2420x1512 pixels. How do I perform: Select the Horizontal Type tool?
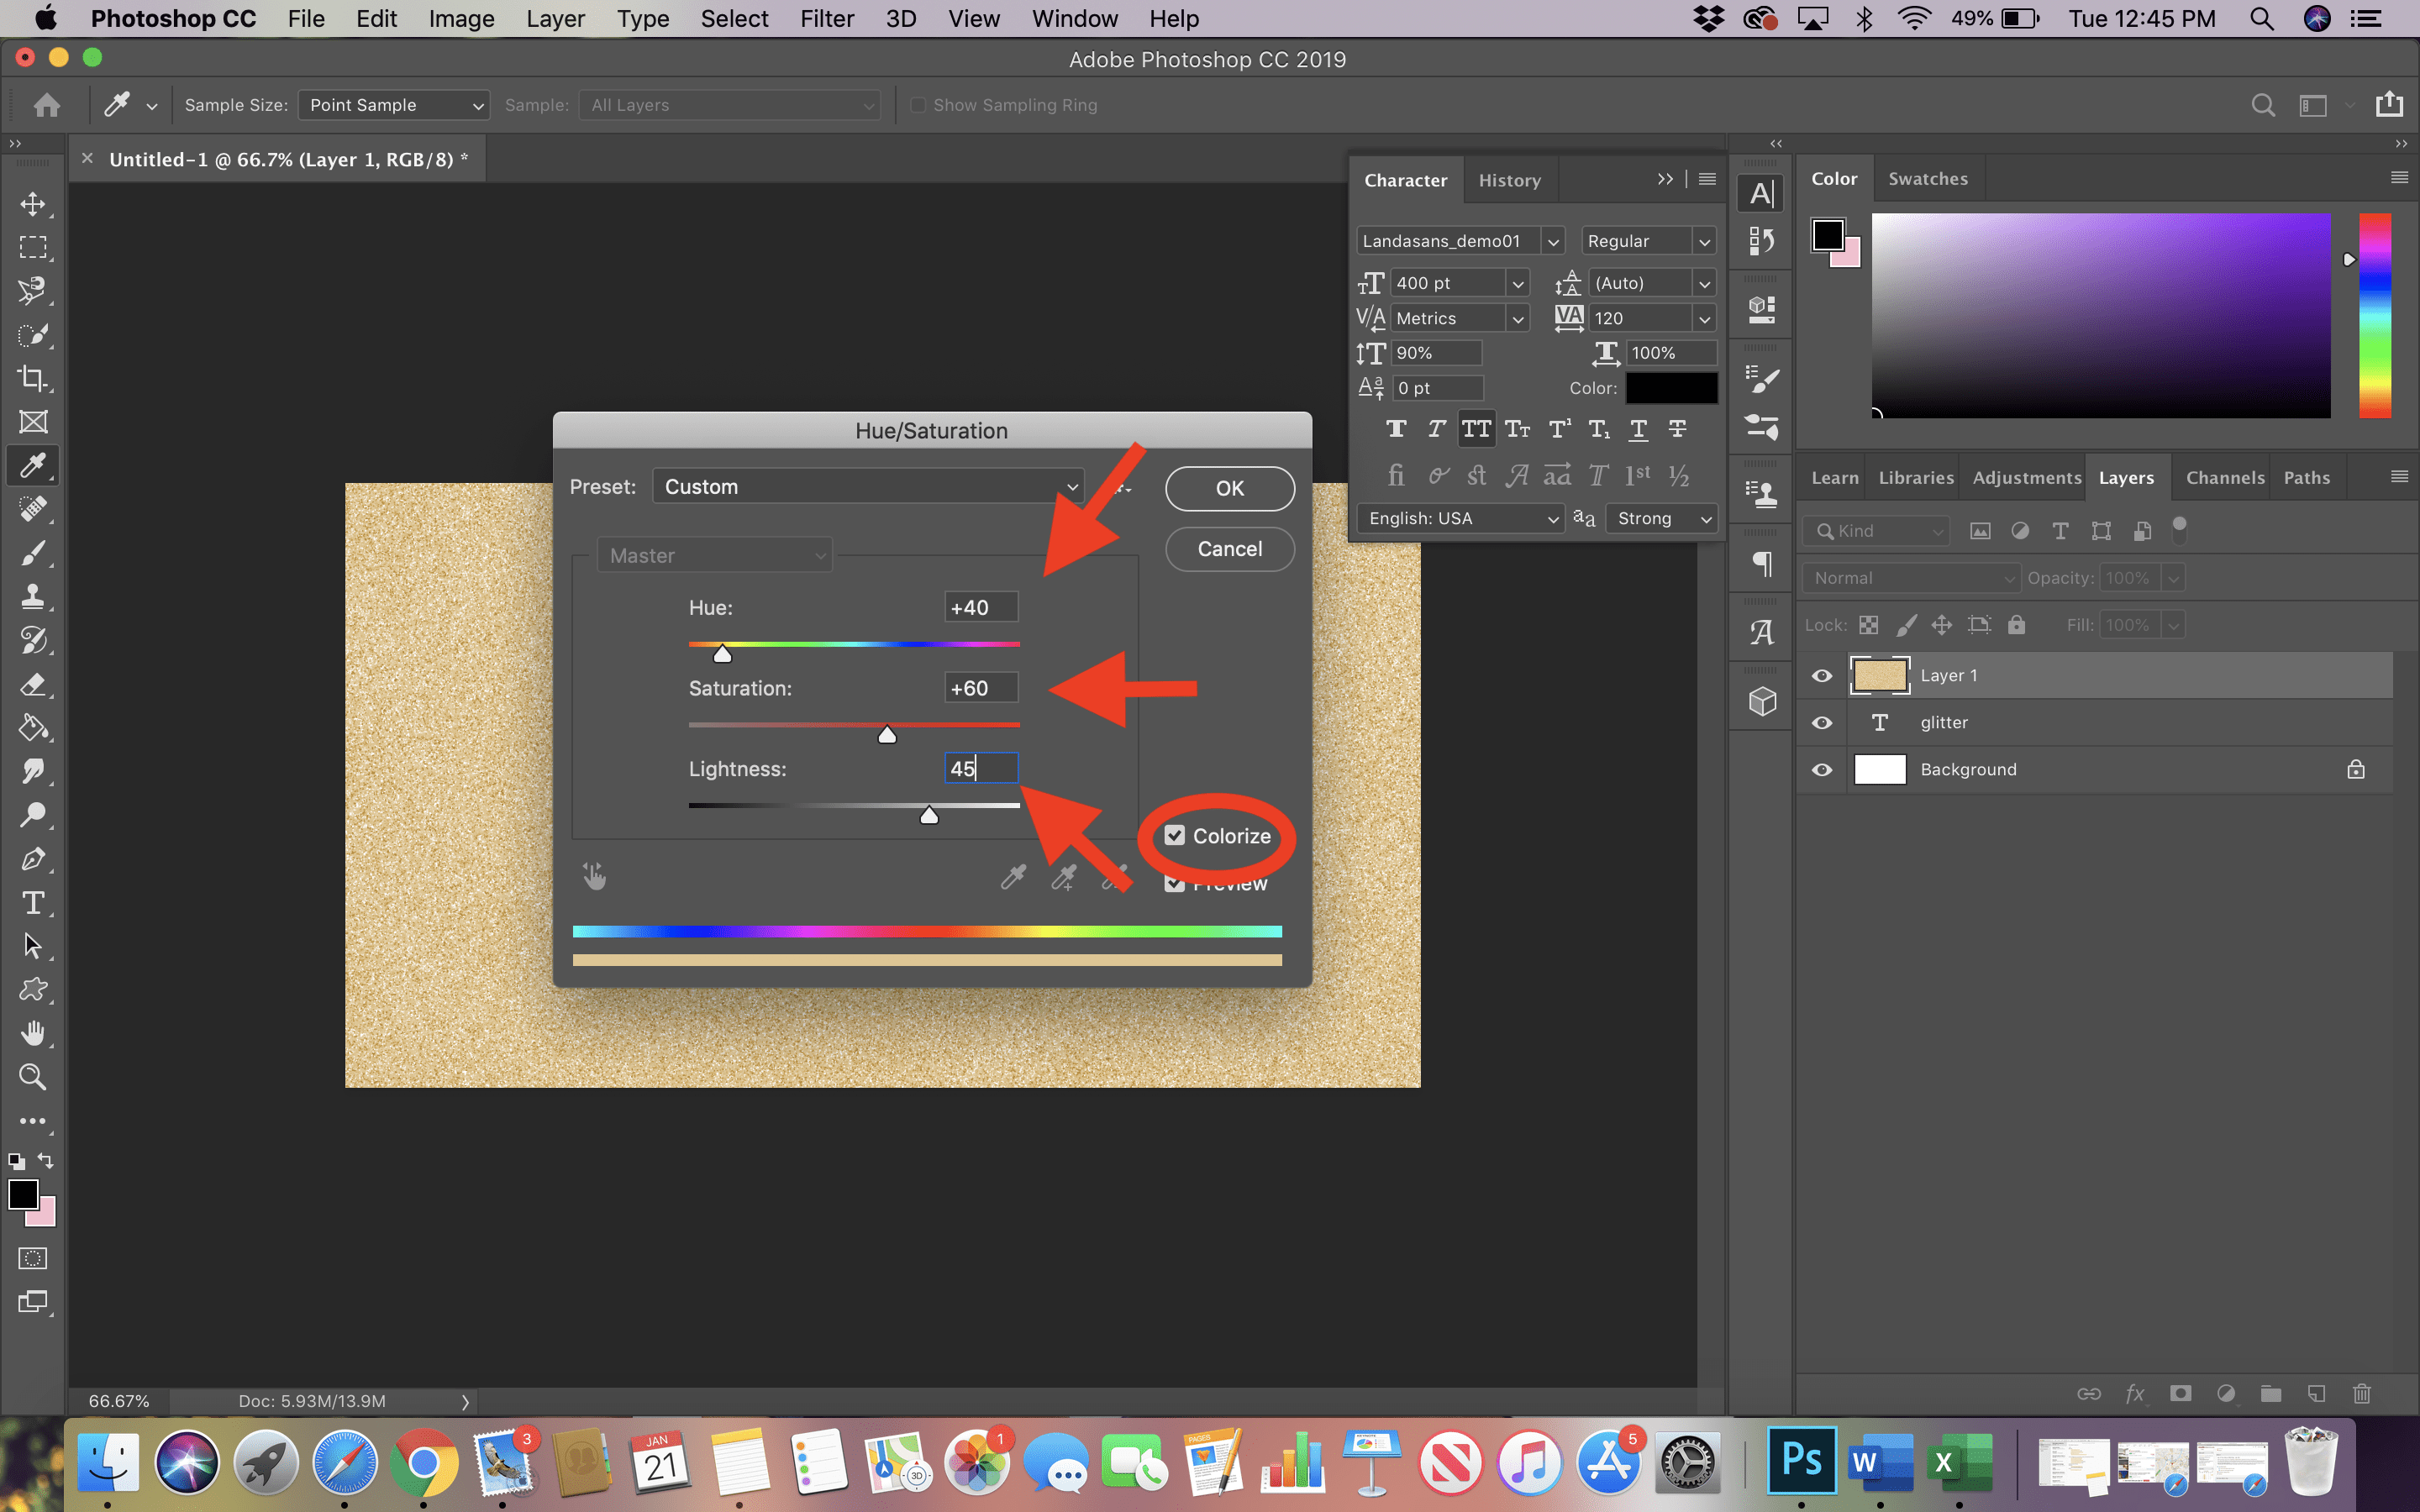[33, 903]
